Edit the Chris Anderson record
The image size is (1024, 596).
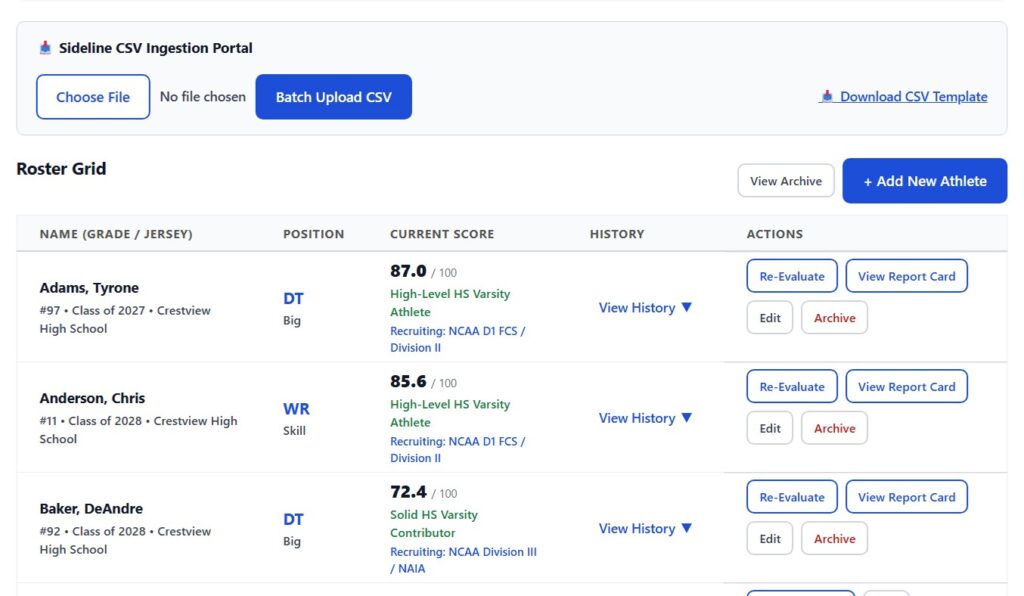coord(769,428)
